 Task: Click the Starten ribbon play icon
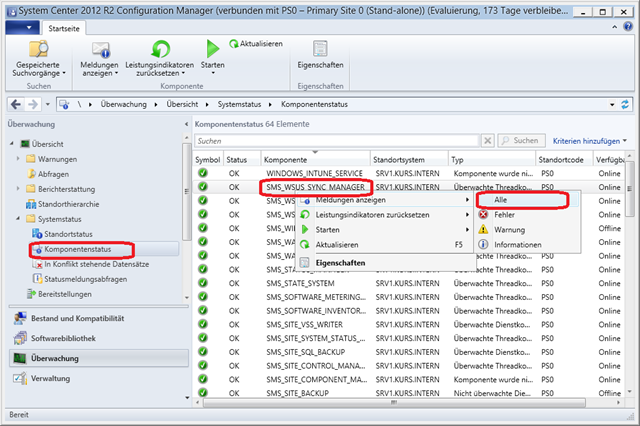212,49
